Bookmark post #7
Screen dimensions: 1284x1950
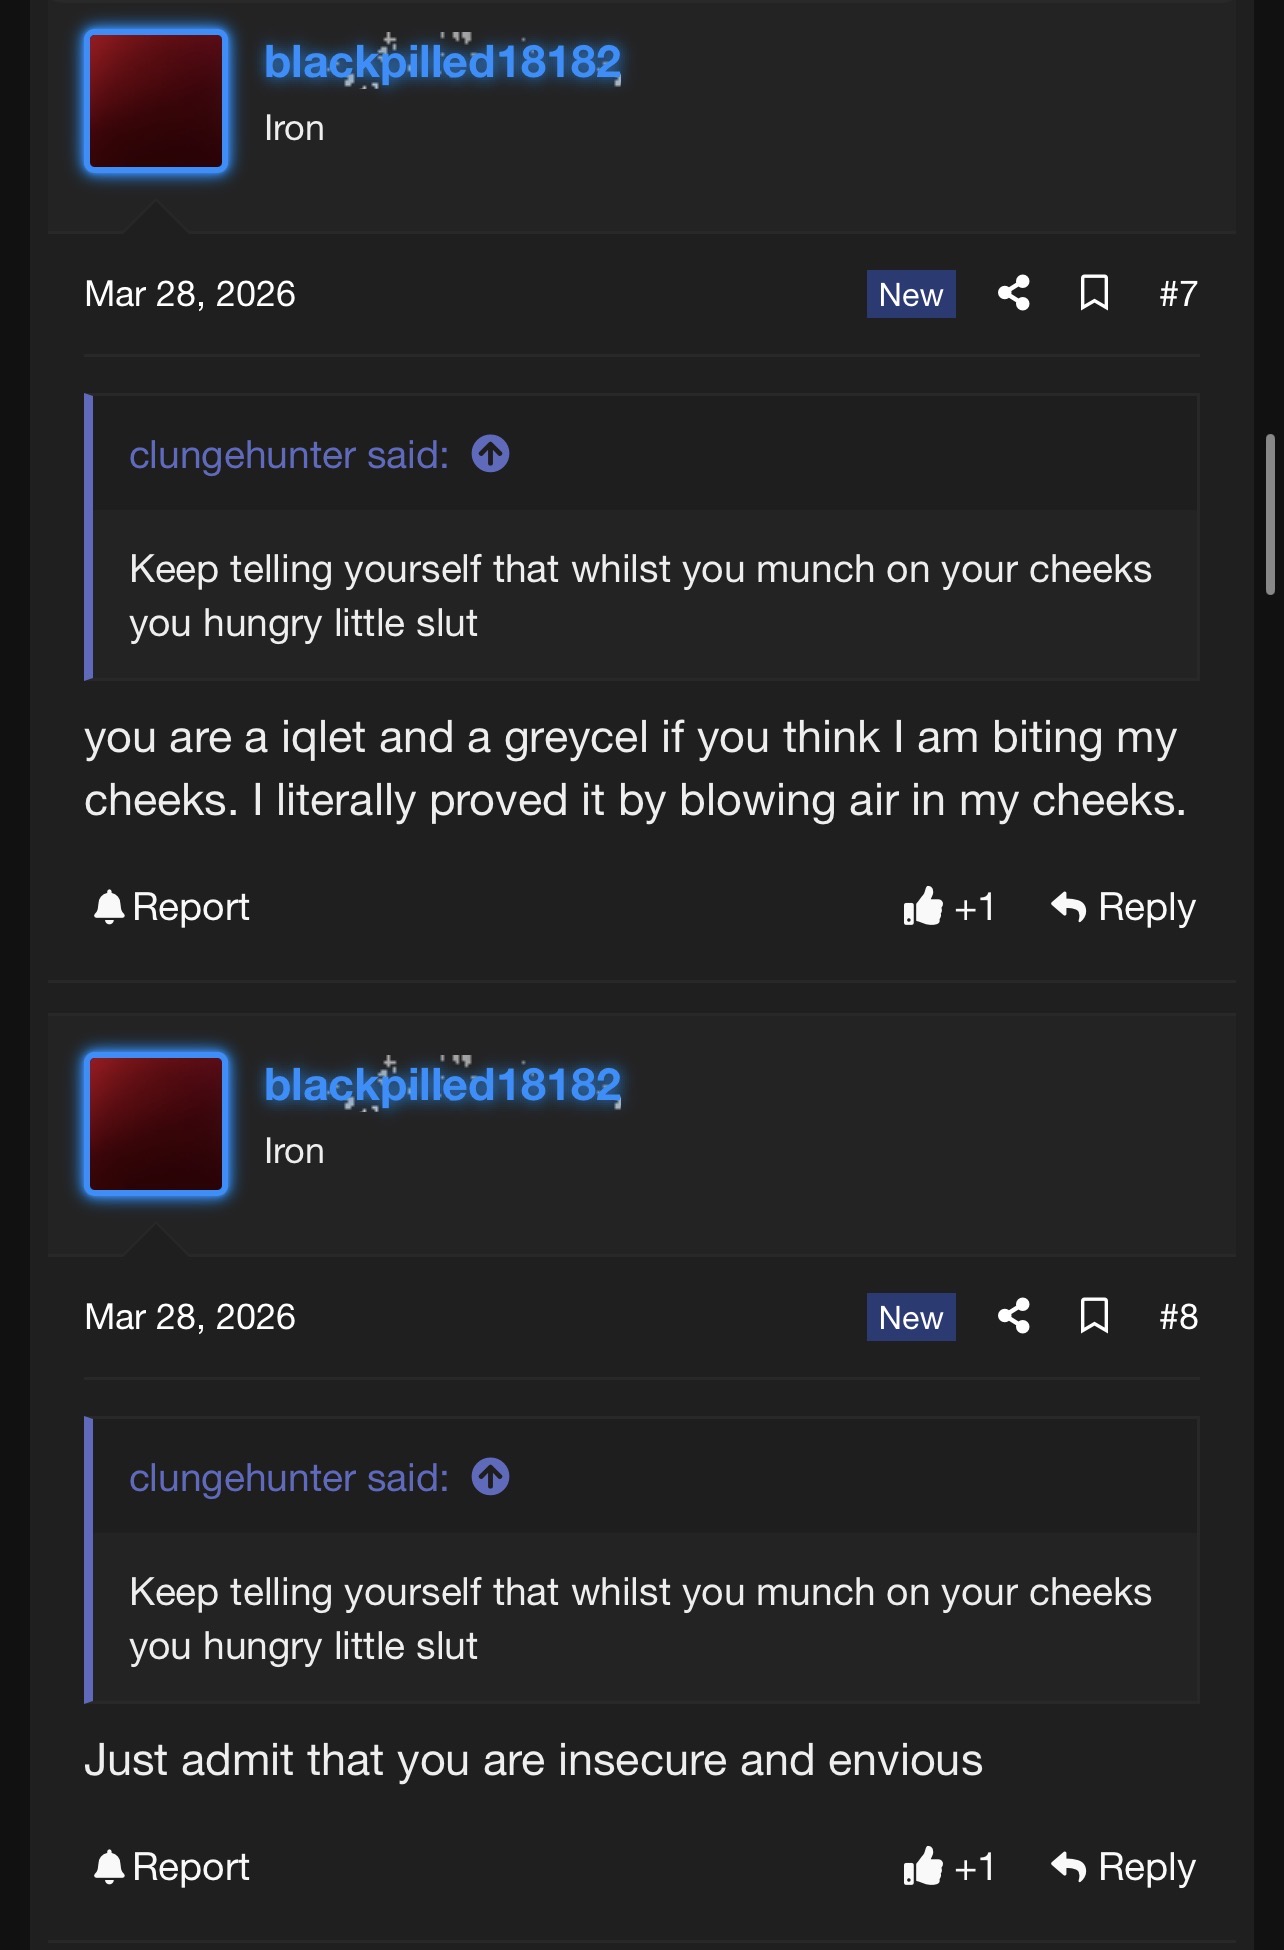(x=1094, y=293)
